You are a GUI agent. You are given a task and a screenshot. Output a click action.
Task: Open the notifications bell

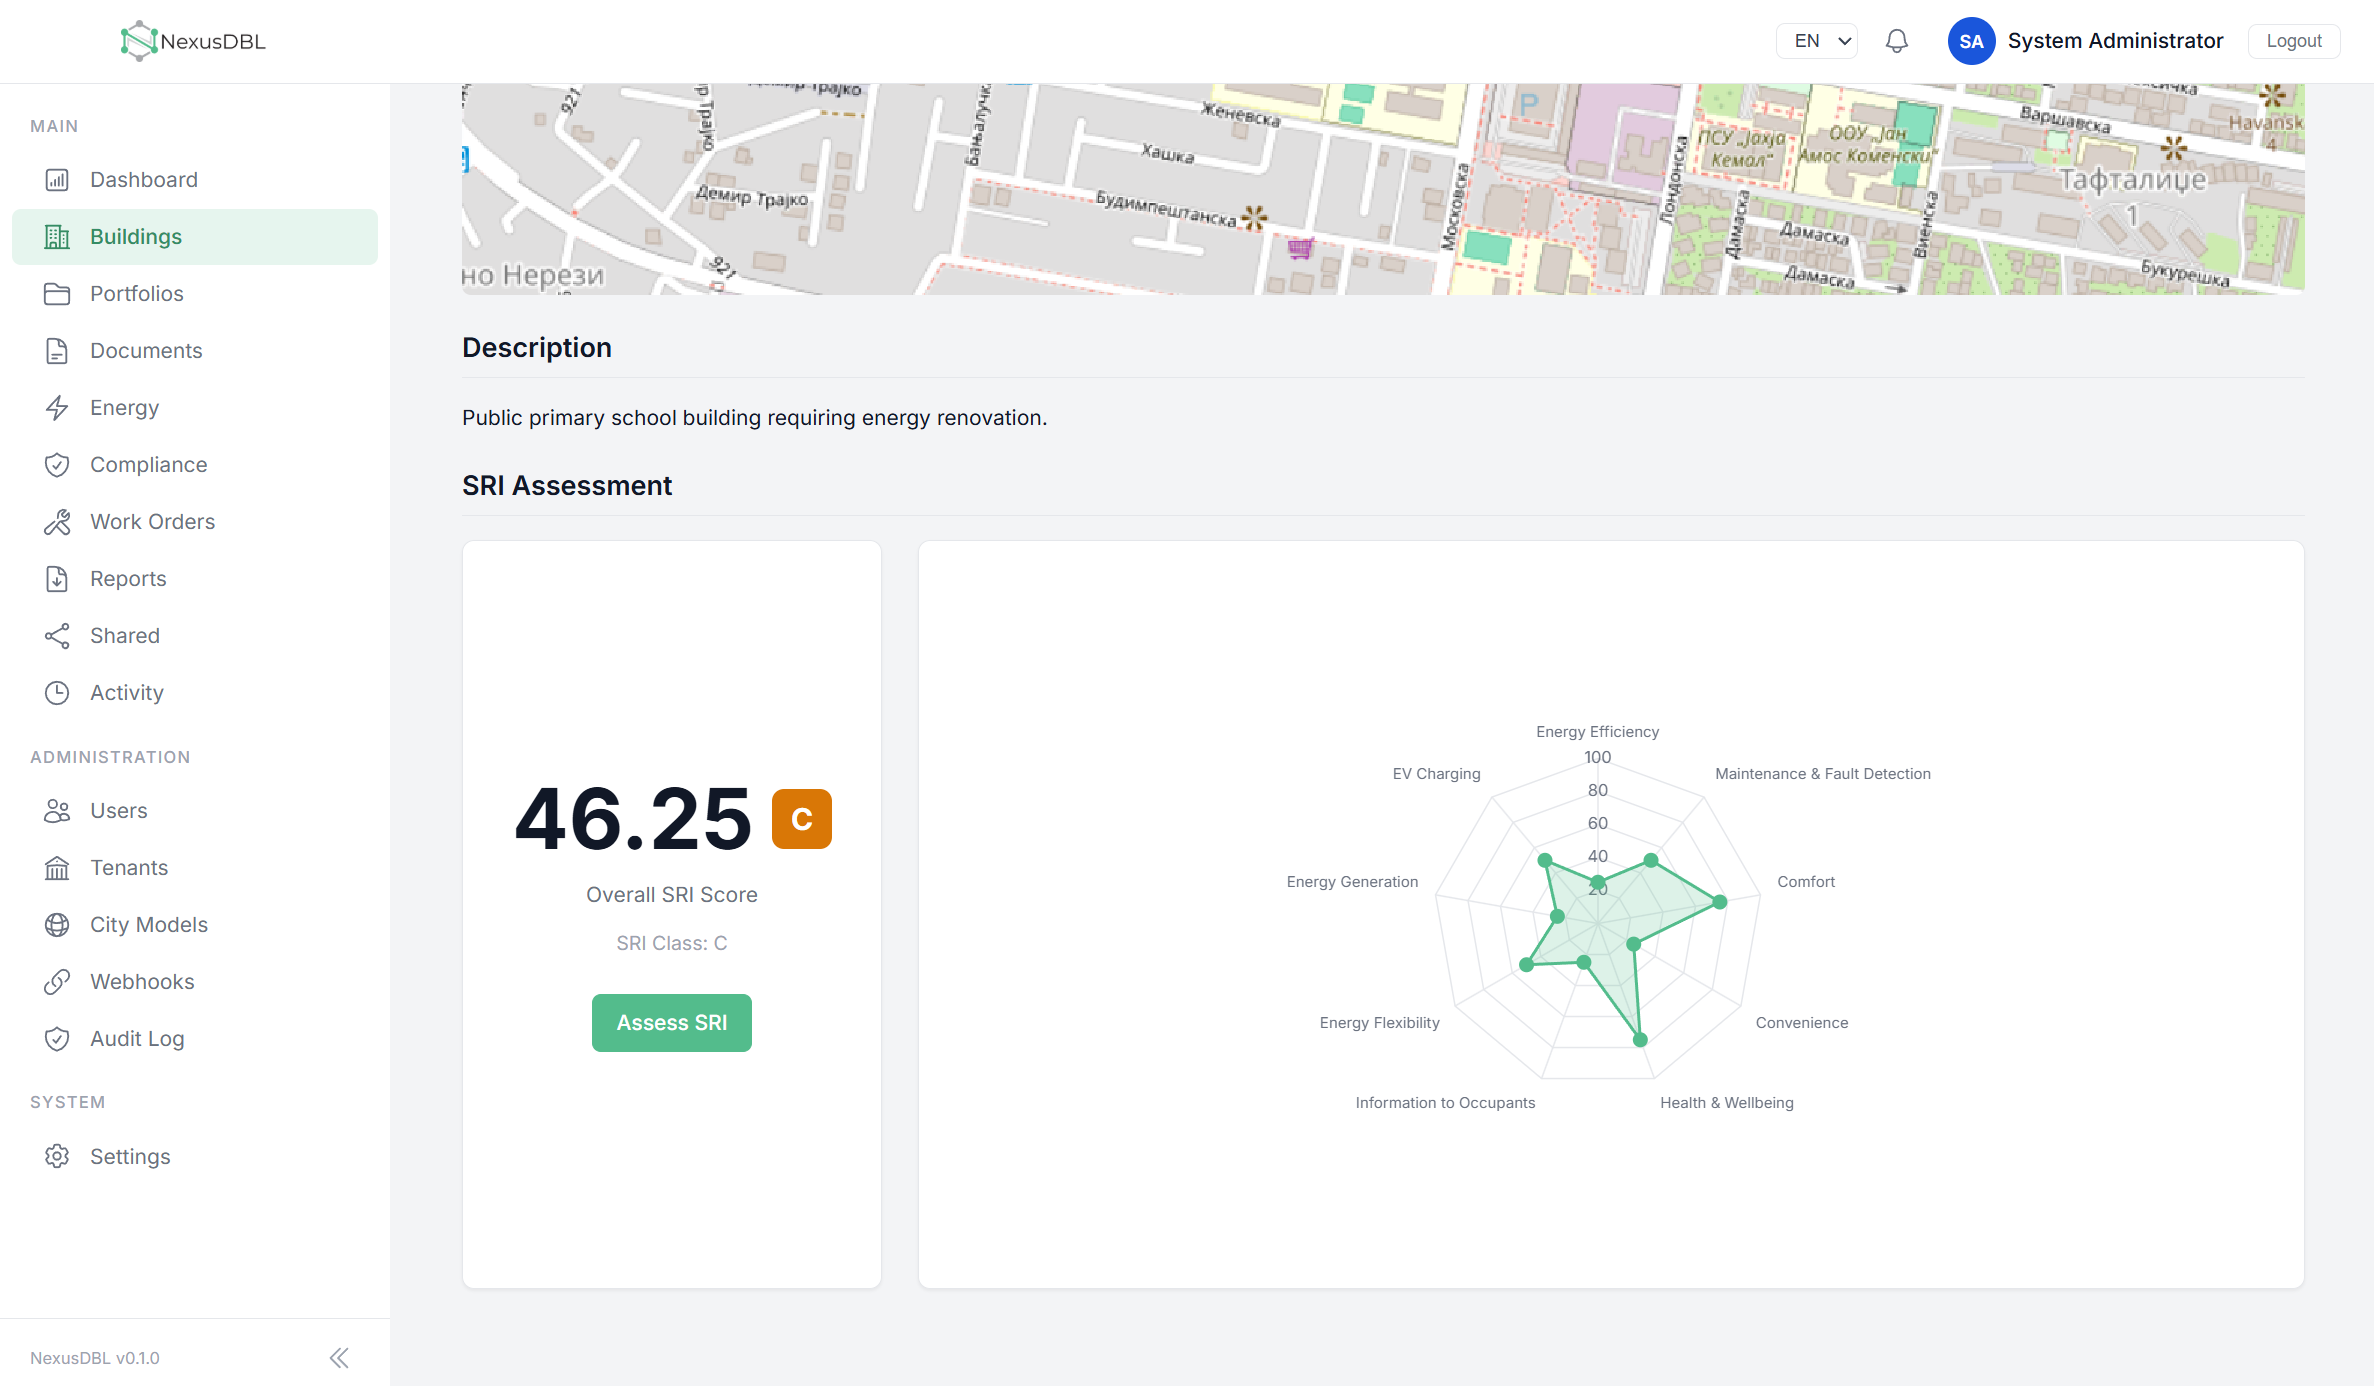1897,41
